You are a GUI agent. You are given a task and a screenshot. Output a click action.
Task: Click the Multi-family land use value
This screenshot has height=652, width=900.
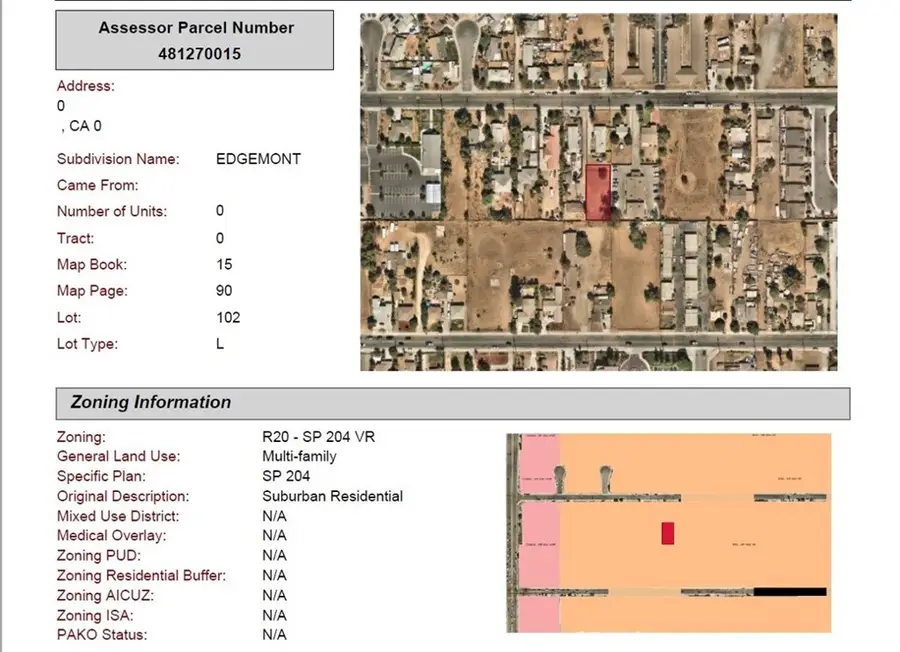[298, 456]
